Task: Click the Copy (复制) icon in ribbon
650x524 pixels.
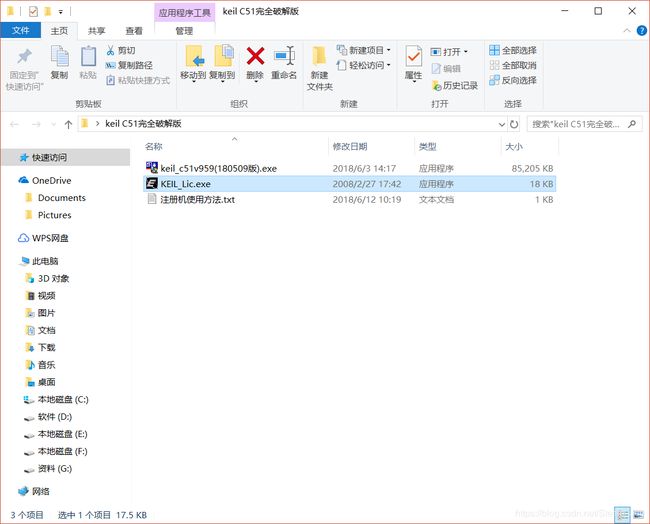Action: 59,56
